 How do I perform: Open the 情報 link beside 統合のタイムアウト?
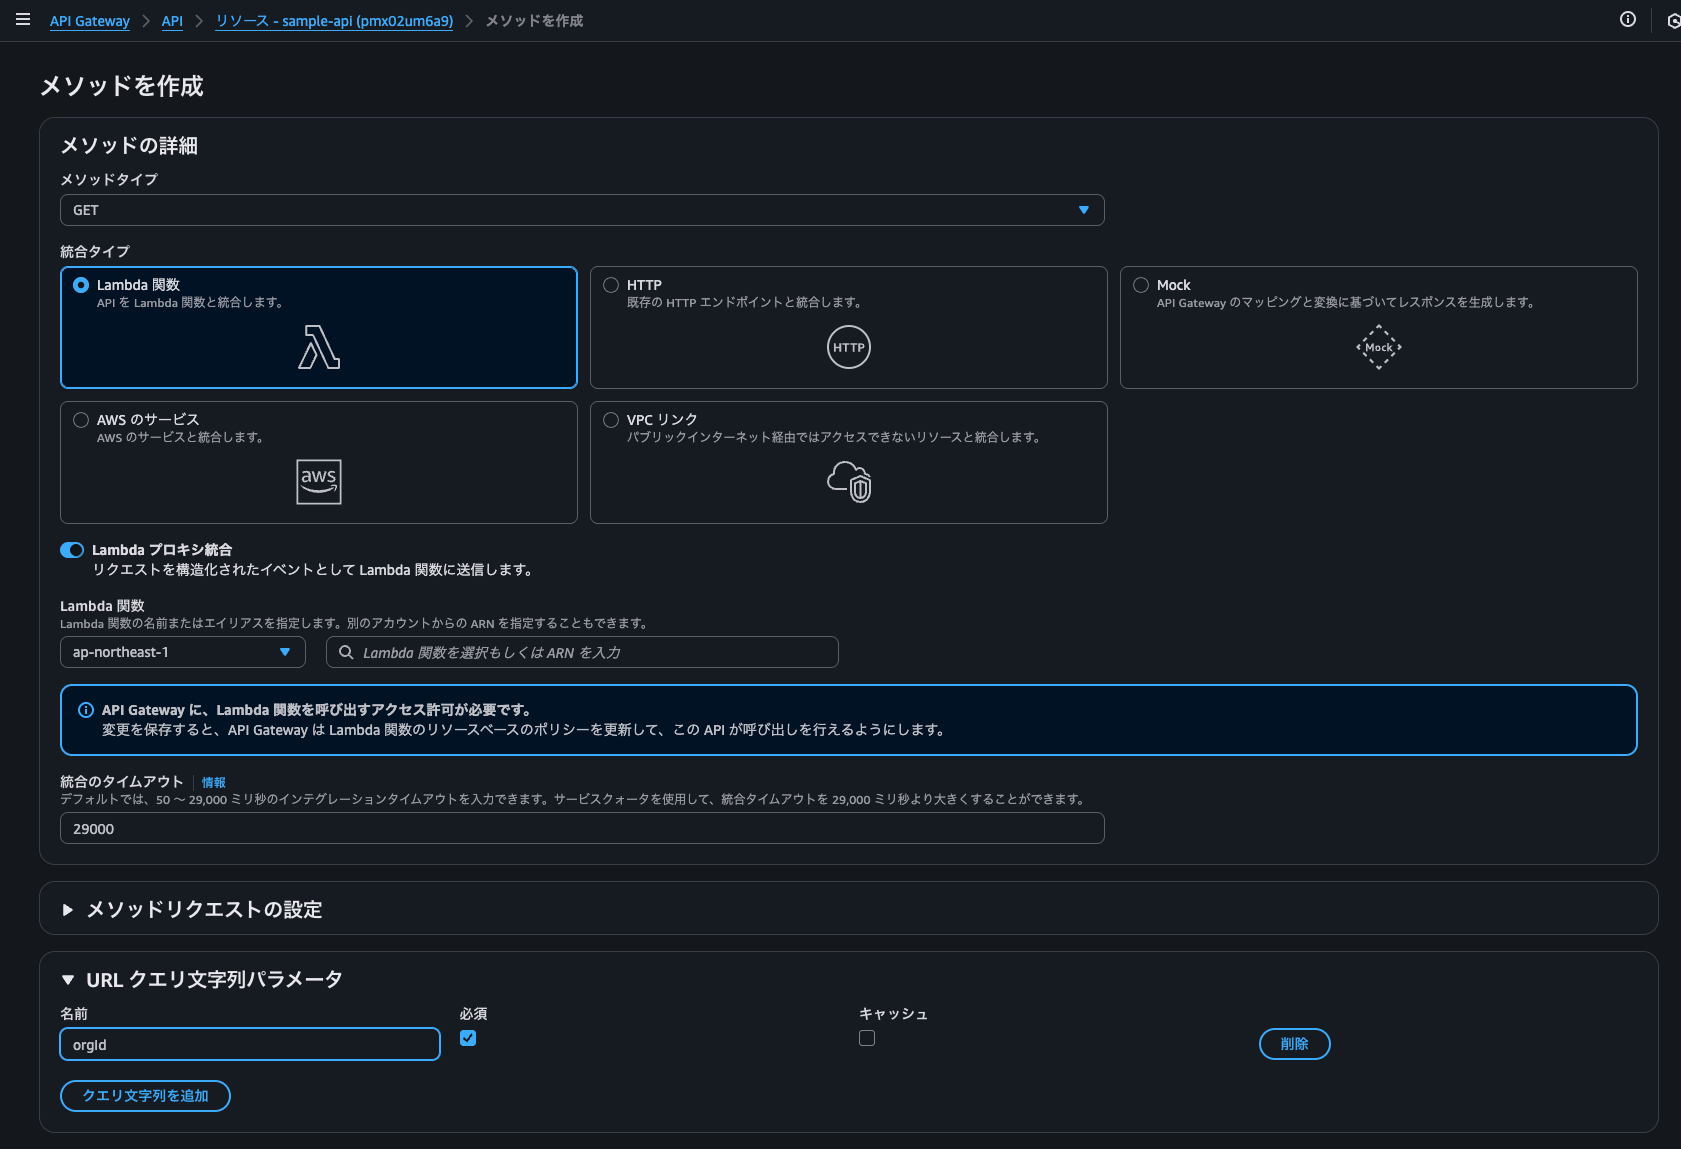[212, 781]
